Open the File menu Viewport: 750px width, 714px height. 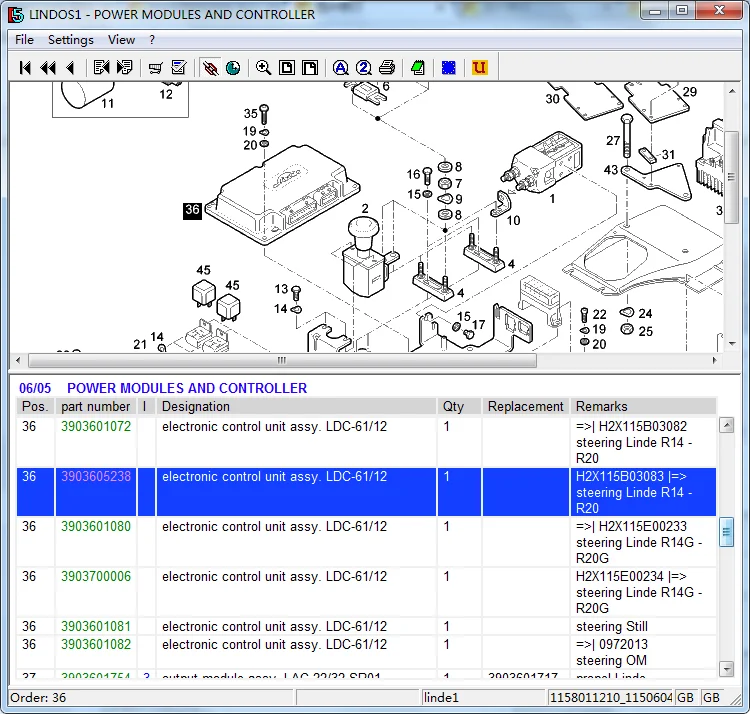pos(24,40)
